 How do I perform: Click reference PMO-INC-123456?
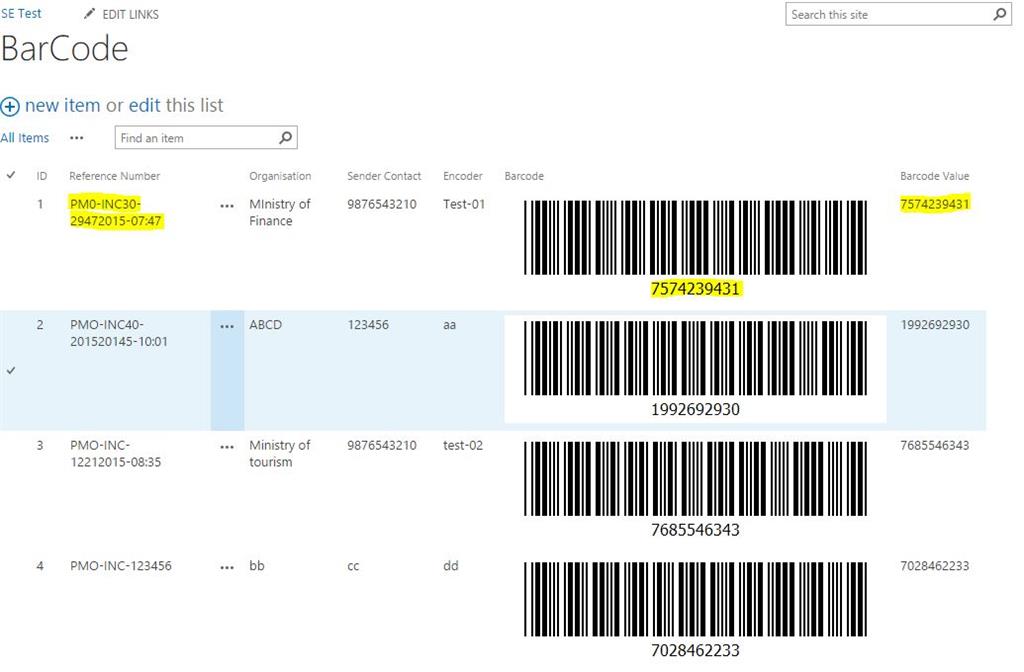point(121,566)
